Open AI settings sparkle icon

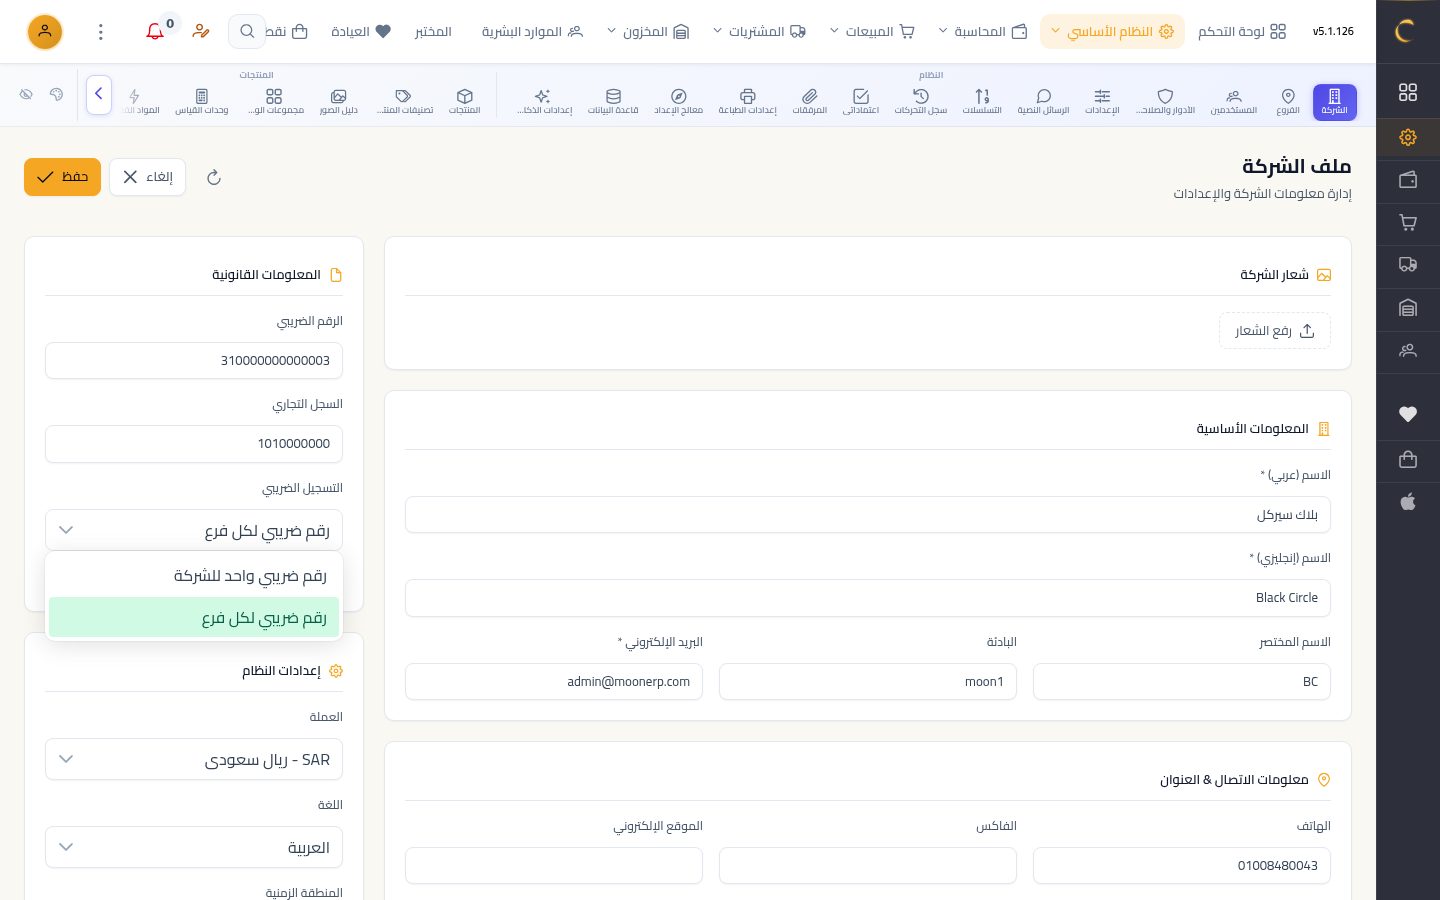[x=545, y=101]
